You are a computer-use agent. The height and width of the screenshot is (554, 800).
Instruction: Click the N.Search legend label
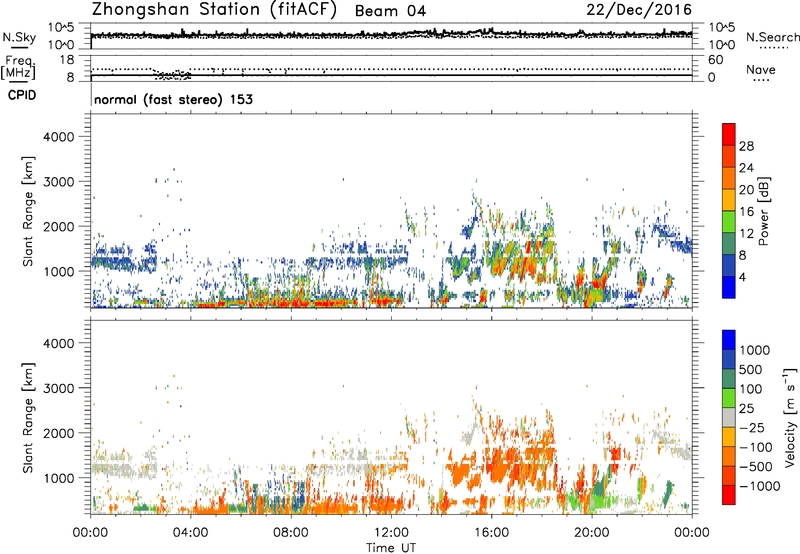pos(772,37)
